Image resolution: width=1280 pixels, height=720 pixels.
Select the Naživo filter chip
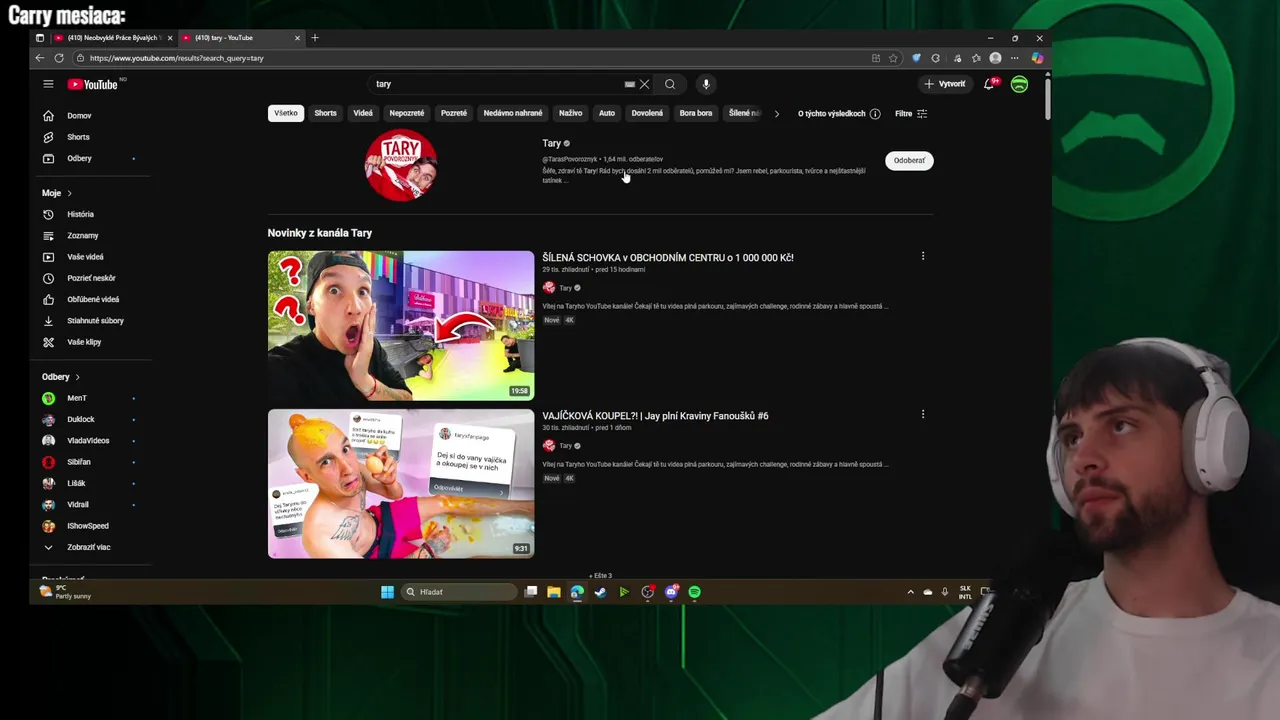coord(571,113)
